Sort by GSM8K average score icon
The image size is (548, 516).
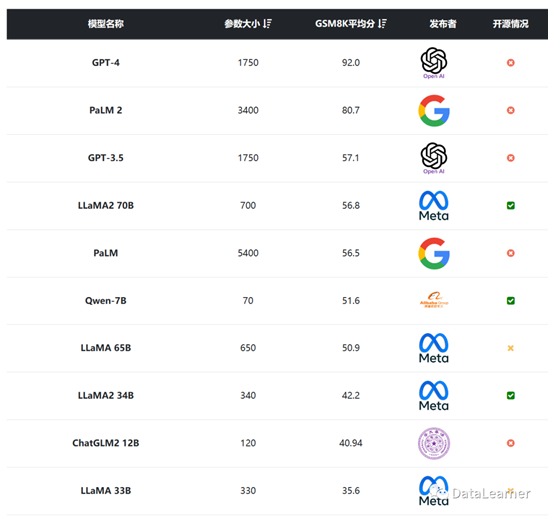[x=382, y=24]
